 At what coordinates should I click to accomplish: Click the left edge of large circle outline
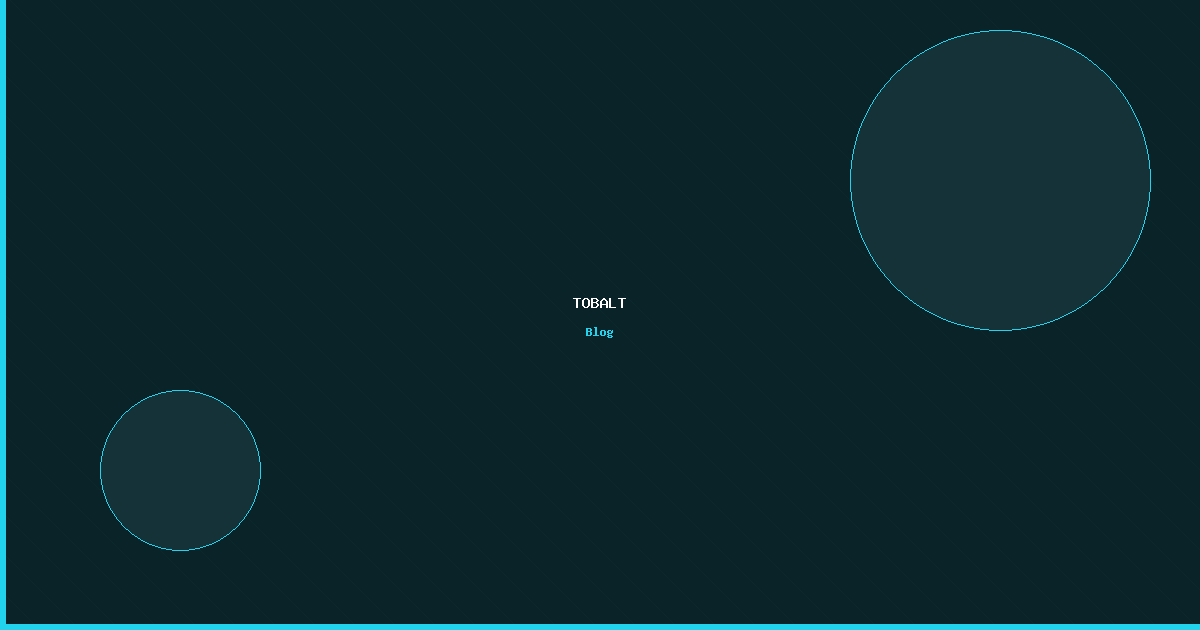tap(850, 180)
